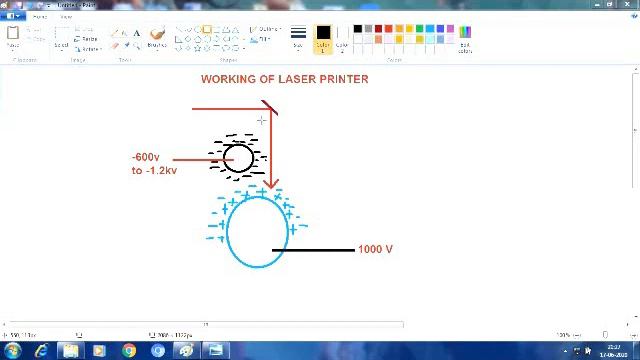Image resolution: width=640 pixels, height=360 pixels.
Task: Select the Color picker eyedropper tool
Action: [127, 45]
